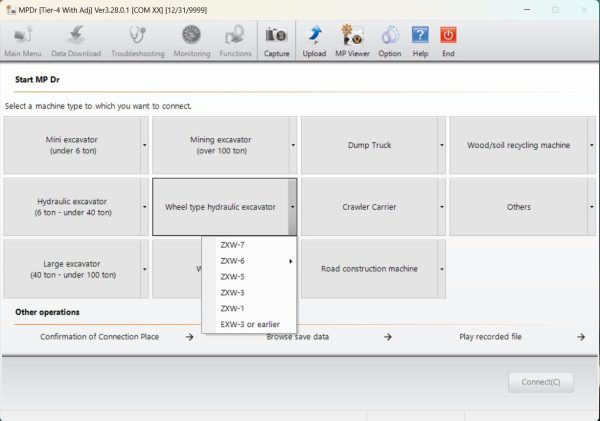600x421 pixels.
Task: Click the Connect(C) button
Action: [541, 382]
